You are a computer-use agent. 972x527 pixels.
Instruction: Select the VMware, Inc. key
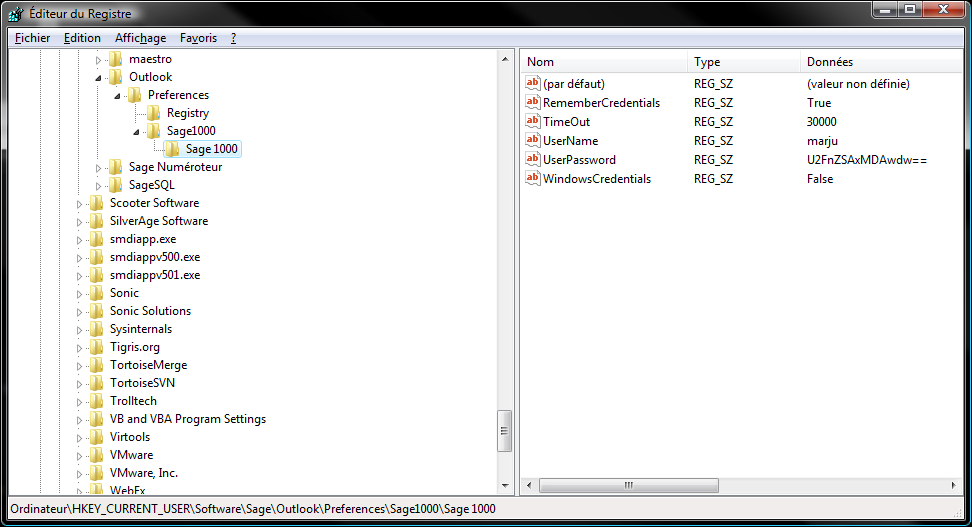(144, 472)
